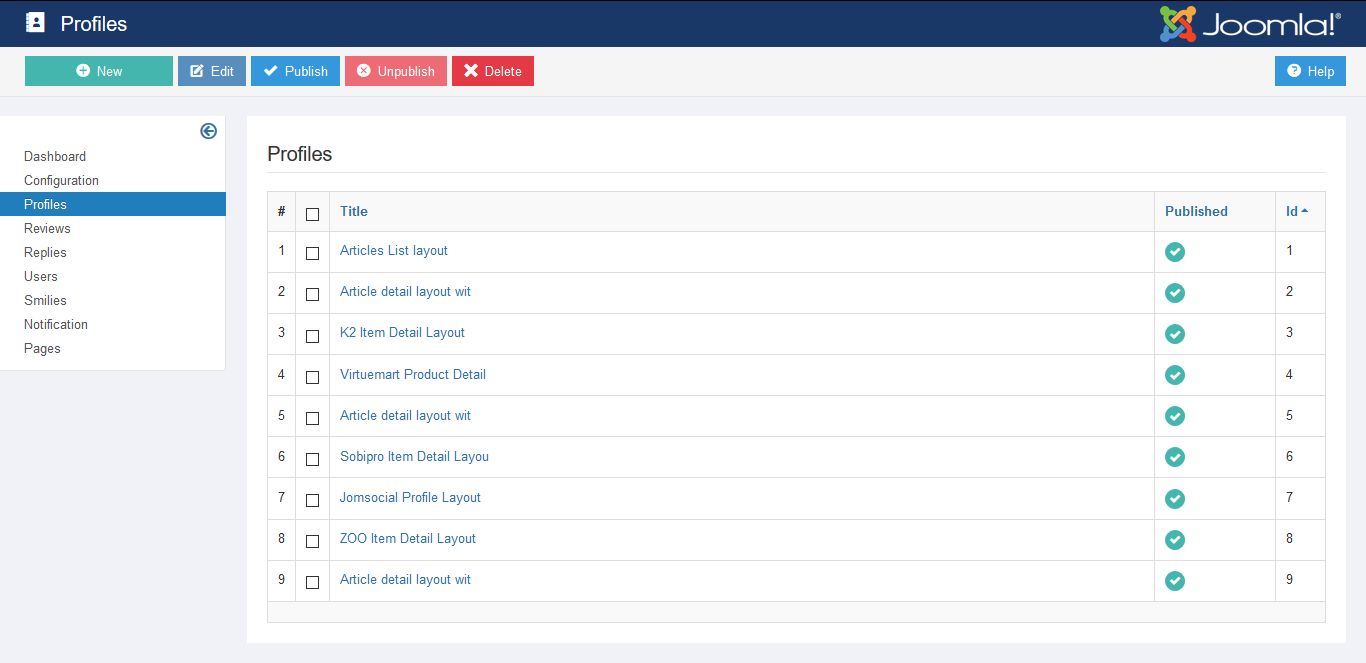Image resolution: width=1366 pixels, height=663 pixels.
Task: Check the select-all checkbox in table header
Action: pyautogui.click(x=312, y=214)
